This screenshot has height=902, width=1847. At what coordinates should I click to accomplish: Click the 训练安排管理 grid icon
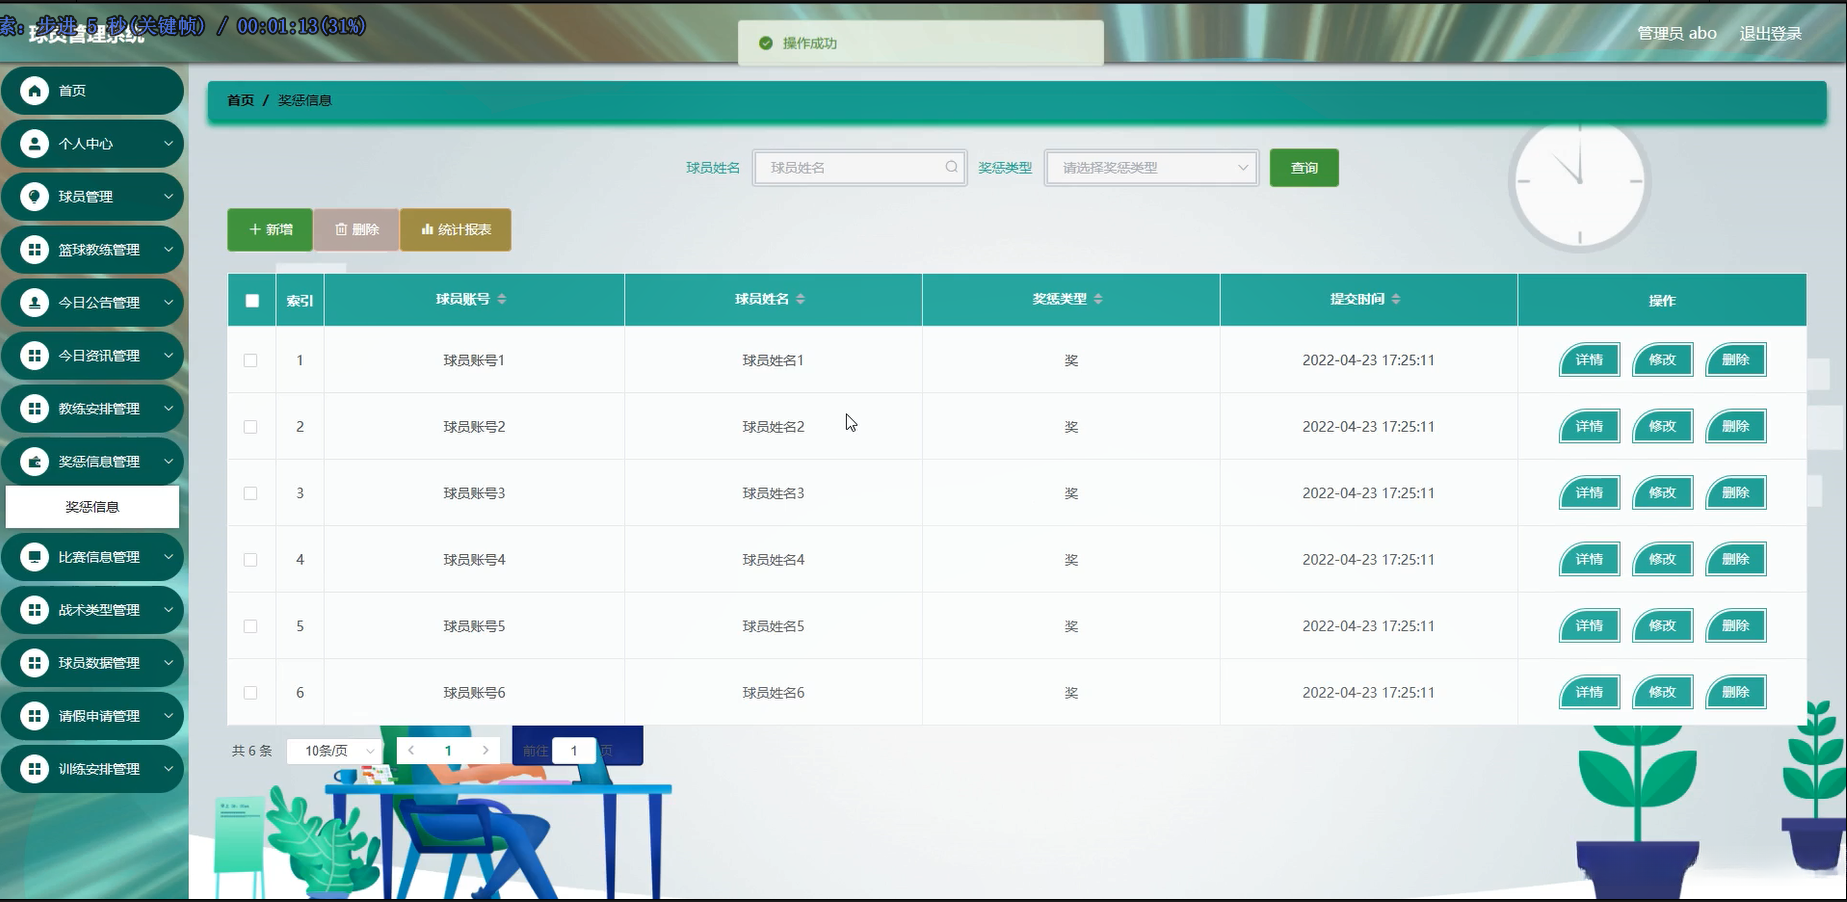(x=35, y=769)
